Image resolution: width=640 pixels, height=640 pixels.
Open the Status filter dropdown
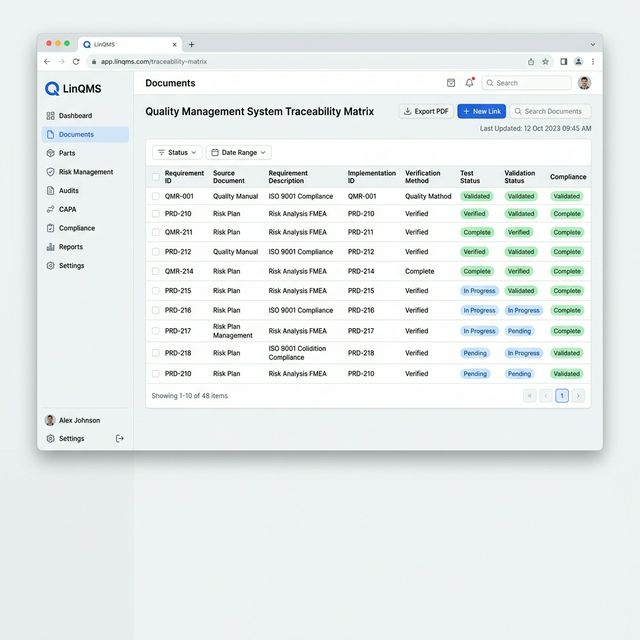coord(177,153)
